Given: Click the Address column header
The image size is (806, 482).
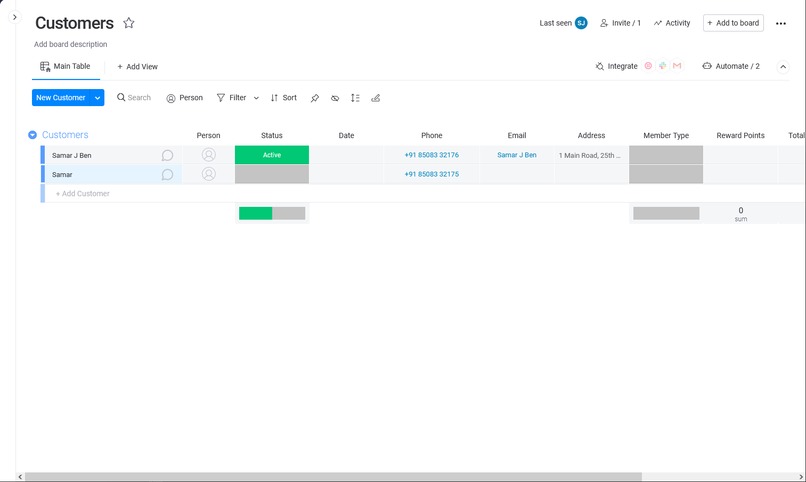Looking at the screenshot, I should click(591, 136).
